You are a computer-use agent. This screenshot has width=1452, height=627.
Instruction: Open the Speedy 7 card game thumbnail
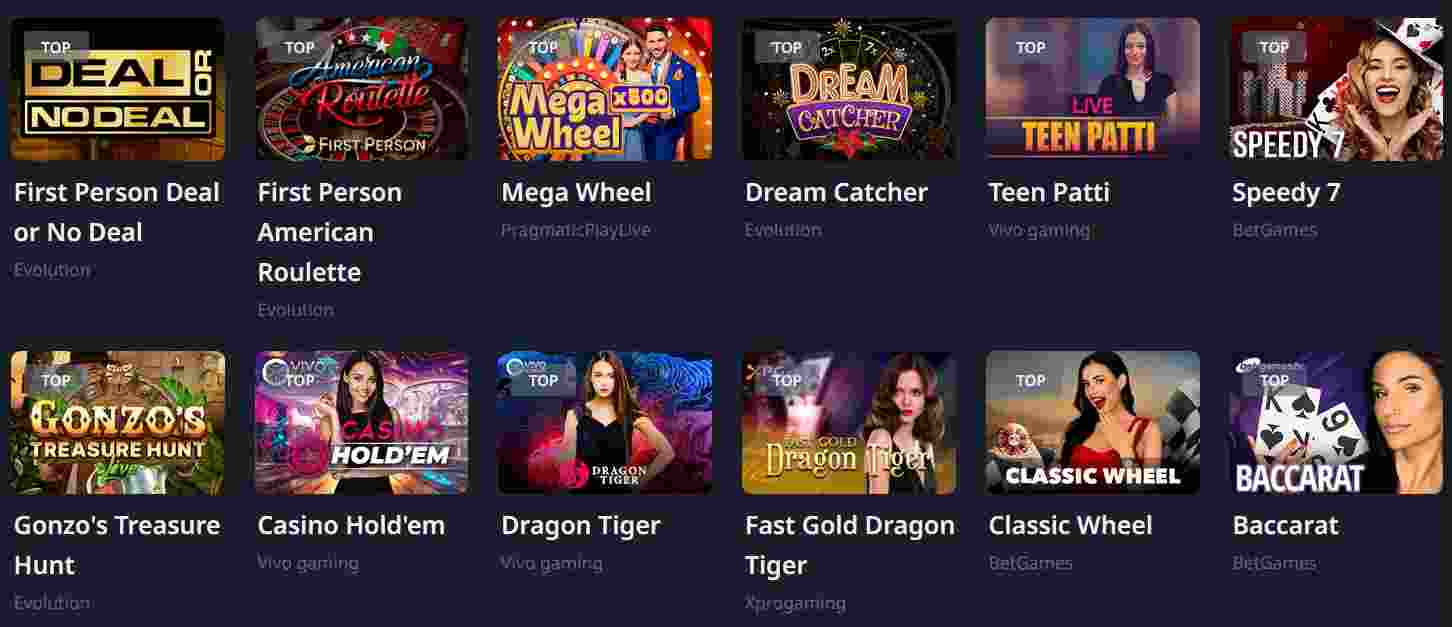(1336, 89)
